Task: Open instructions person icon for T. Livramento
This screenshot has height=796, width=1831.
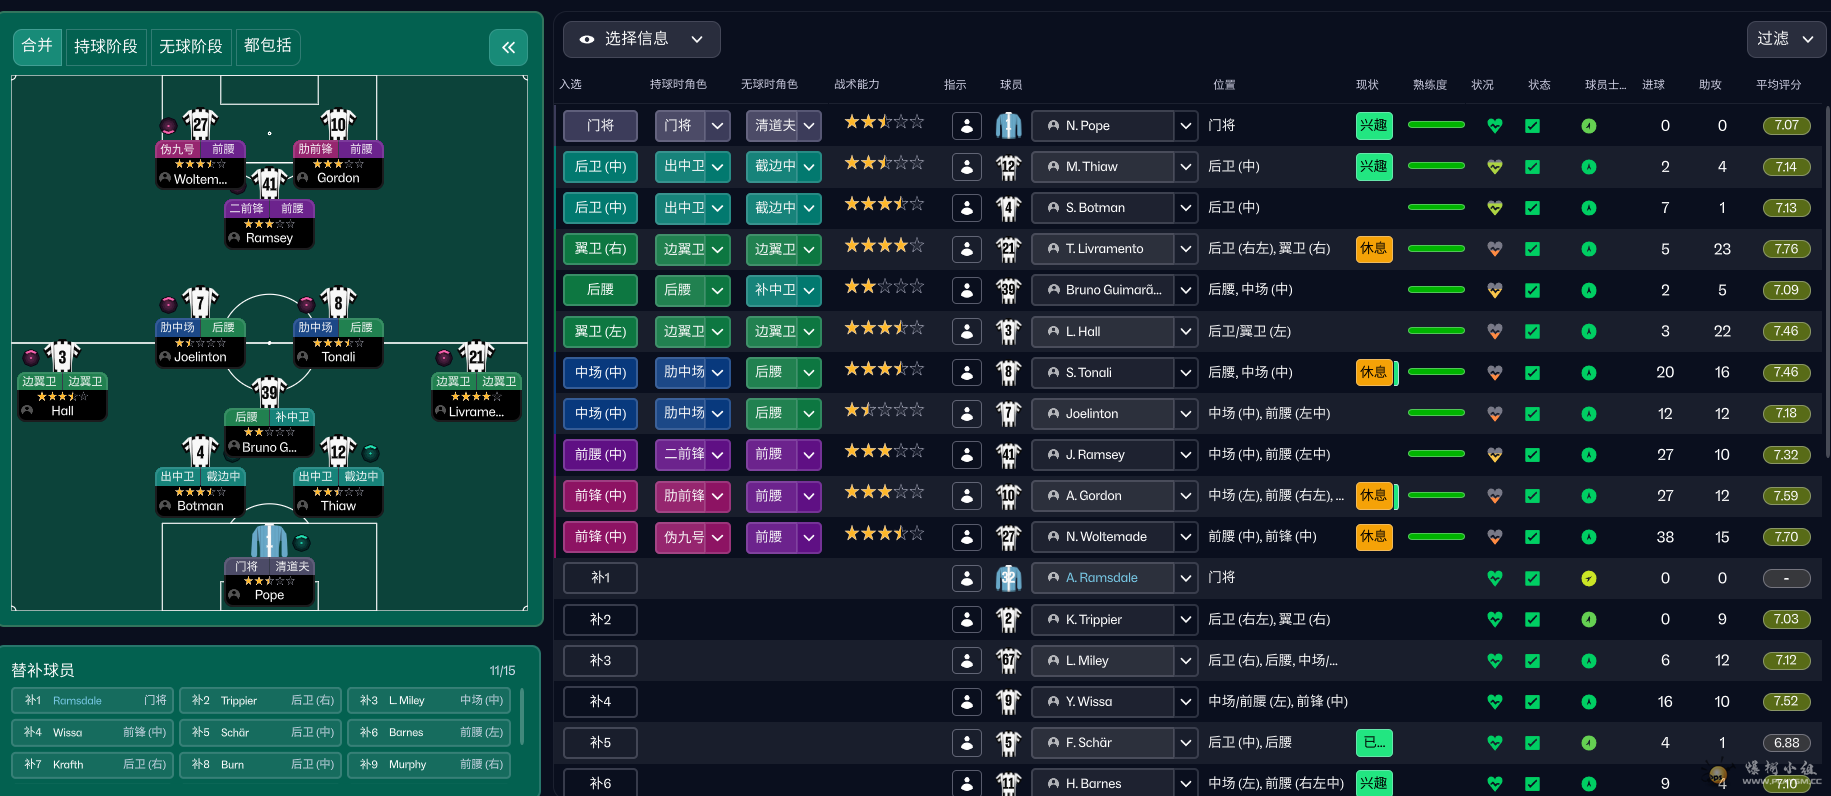Action: 967,249
